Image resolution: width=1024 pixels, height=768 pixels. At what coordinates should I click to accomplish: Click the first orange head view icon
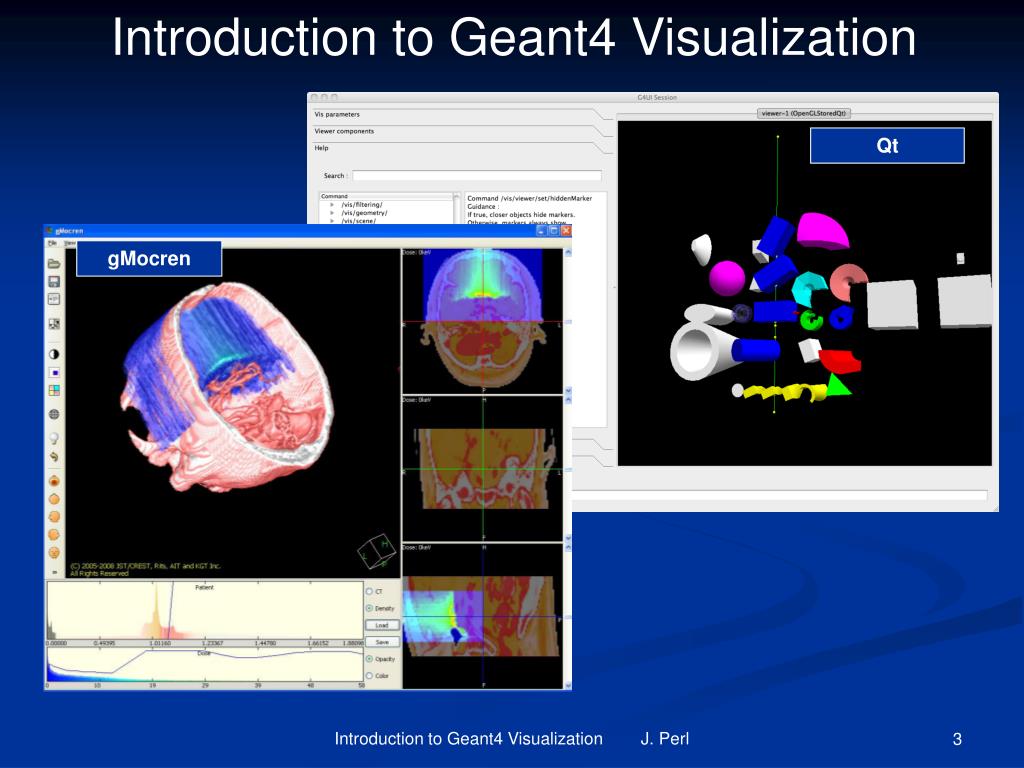point(54,481)
